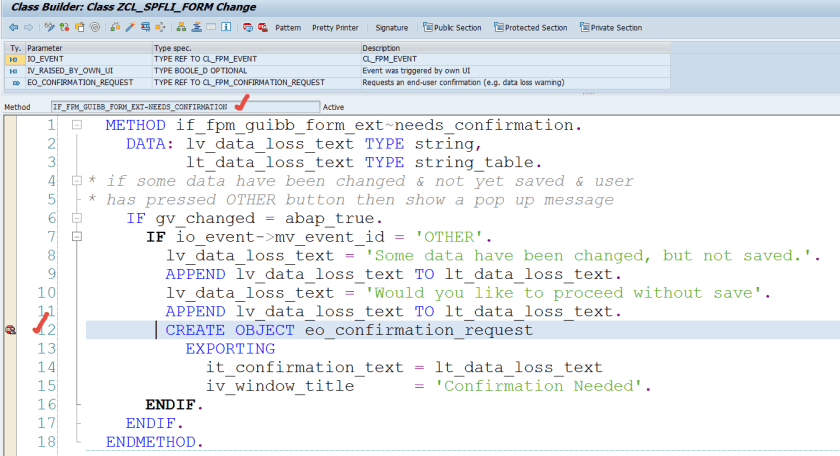Open the object hierarchy display icon
840x456 pixels.
click(x=180, y=28)
